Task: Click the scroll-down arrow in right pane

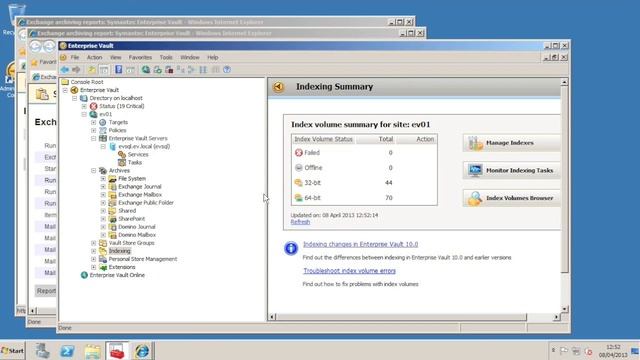Action: (x=564, y=309)
